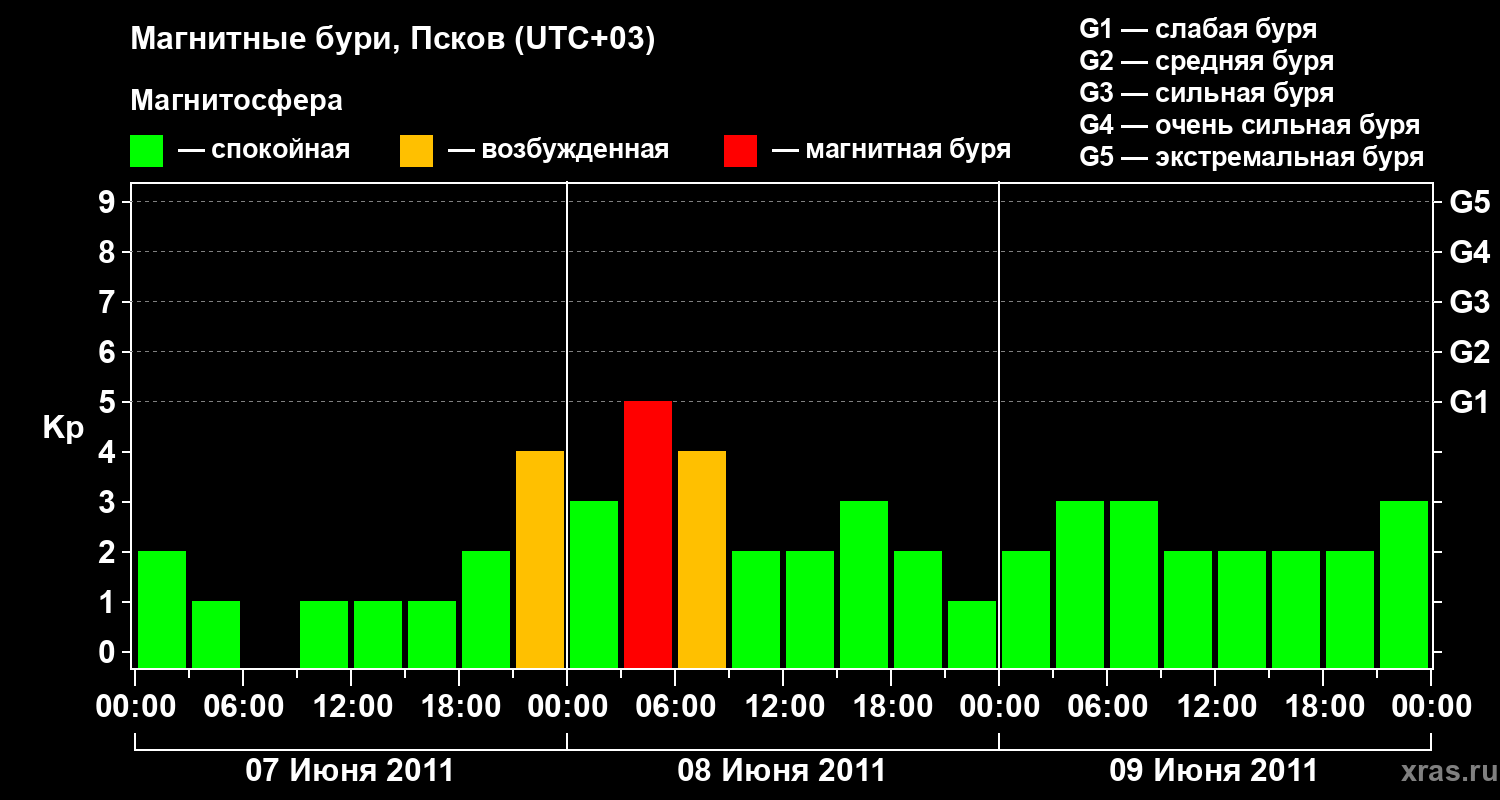Click 'G3 — сильная буря' legend line
The height and width of the screenshot is (800, 1500).
[1207, 93]
